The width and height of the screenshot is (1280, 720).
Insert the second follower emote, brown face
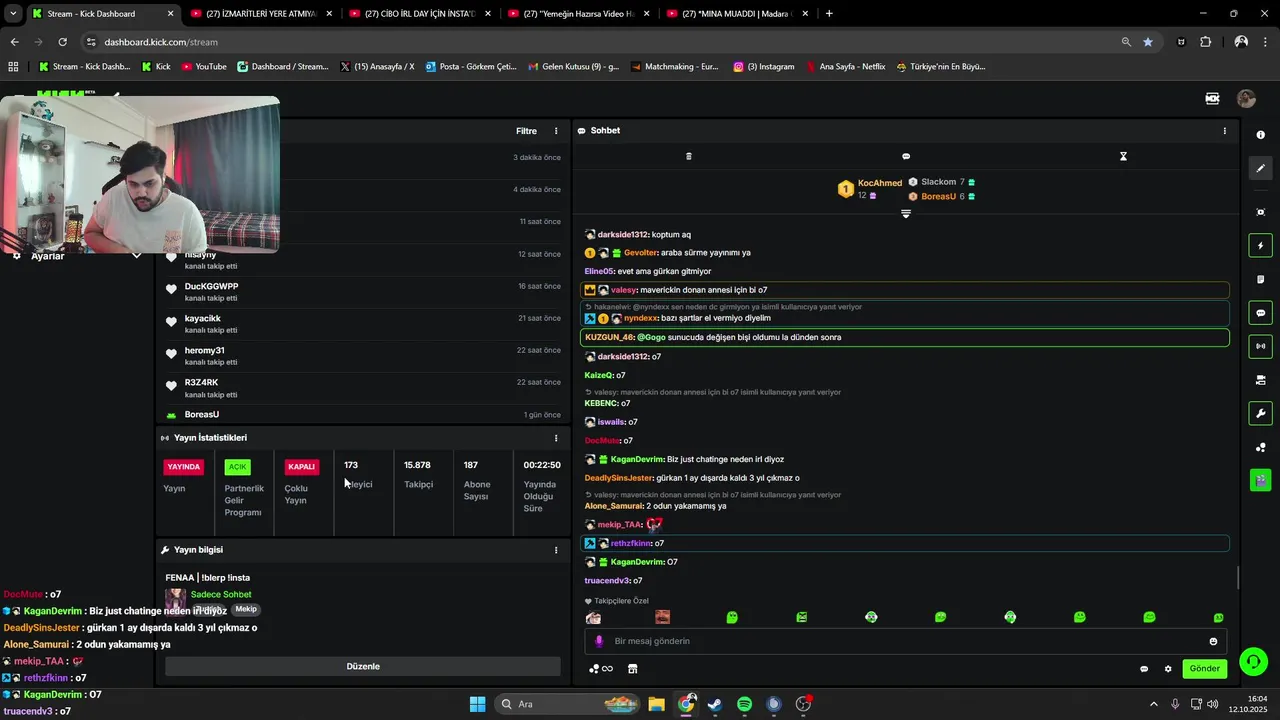pyautogui.click(x=662, y=618)
